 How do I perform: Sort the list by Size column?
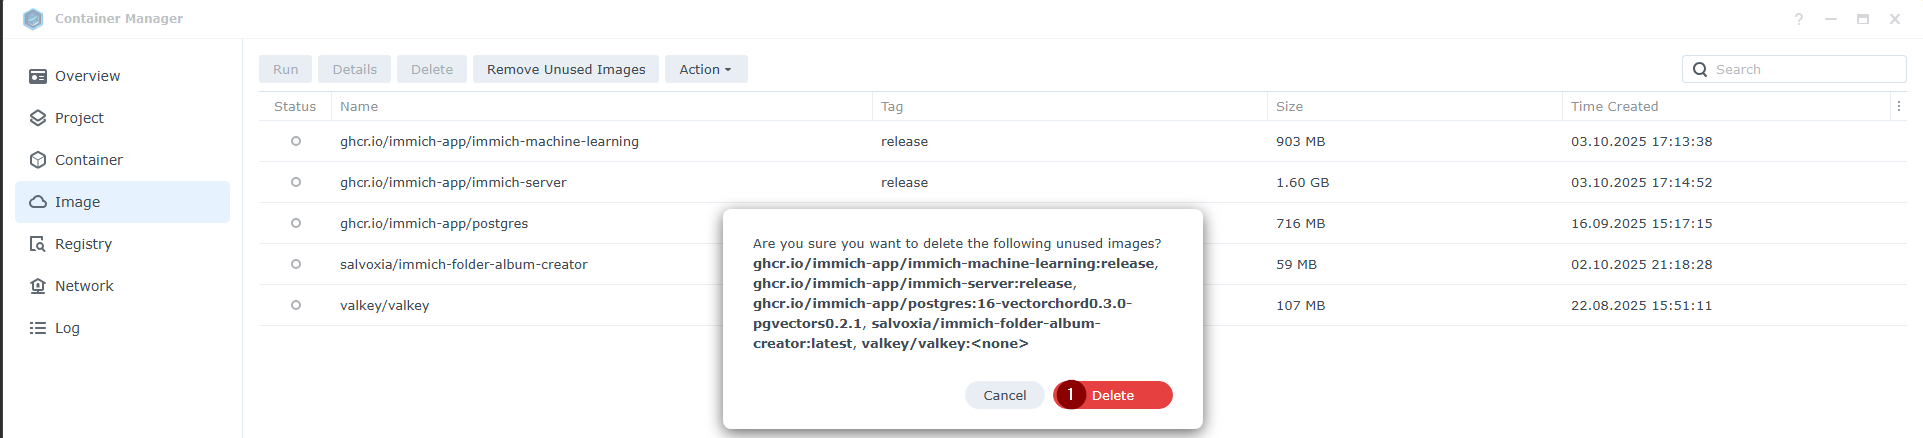pyautogui.click(x=1289, y=106)
